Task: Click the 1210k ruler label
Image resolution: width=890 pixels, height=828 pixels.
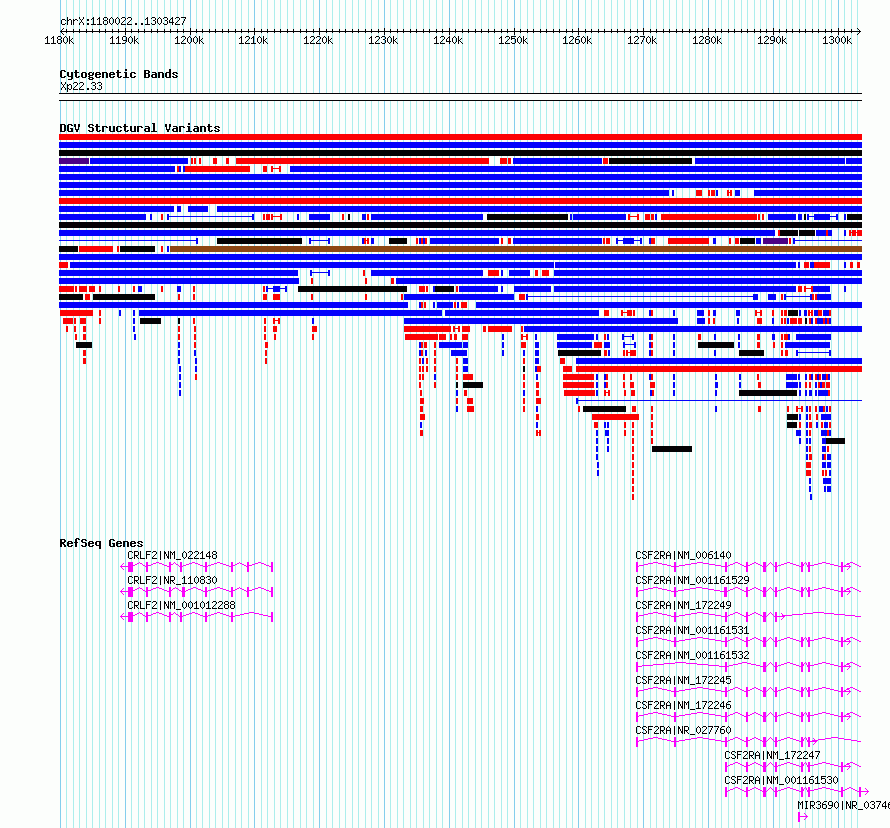Action: [x=253, y=40]
